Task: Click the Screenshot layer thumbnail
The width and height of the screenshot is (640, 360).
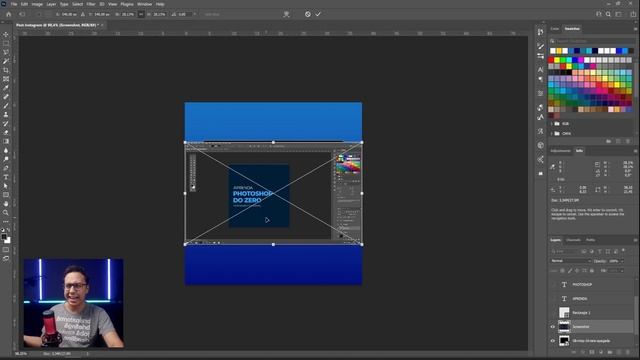Action: point(564,327)
